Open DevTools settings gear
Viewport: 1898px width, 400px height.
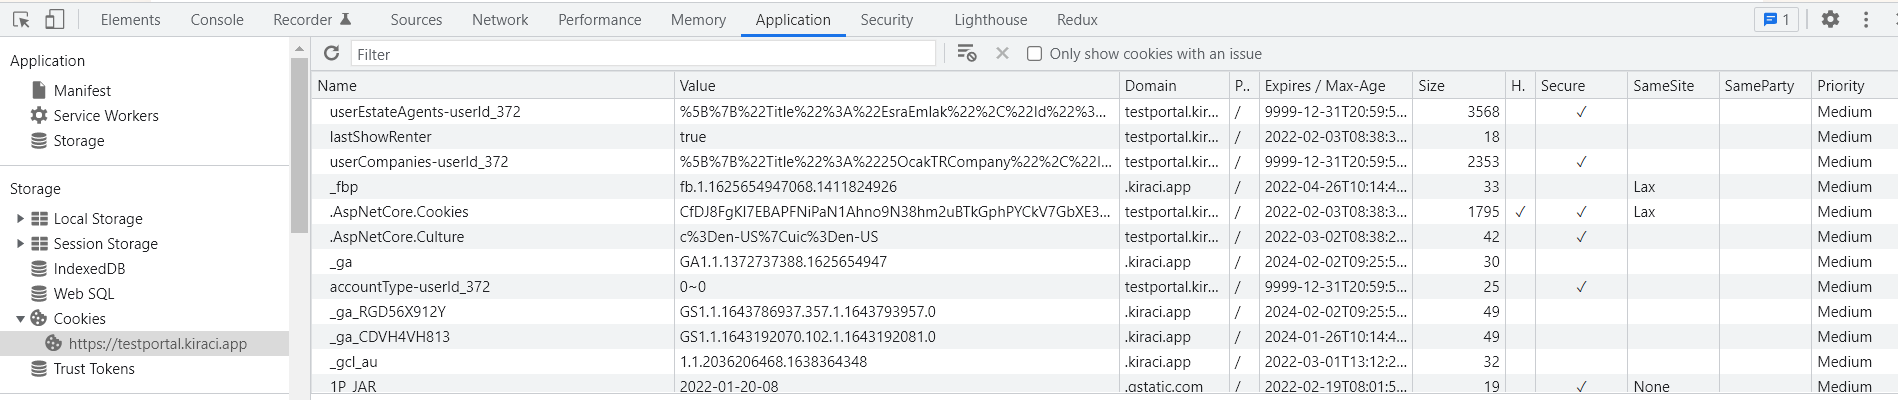pyautogui.click(x=1830, y=19)
